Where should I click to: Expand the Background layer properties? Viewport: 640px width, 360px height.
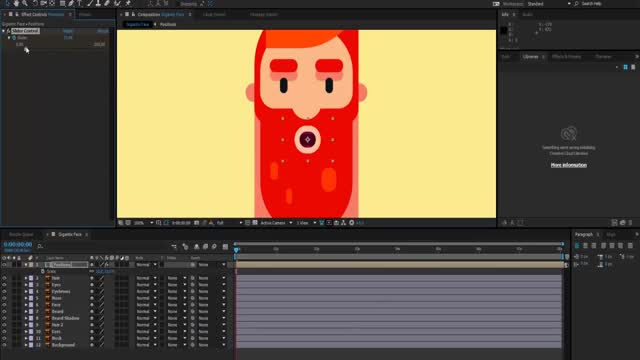pos(26,345)
